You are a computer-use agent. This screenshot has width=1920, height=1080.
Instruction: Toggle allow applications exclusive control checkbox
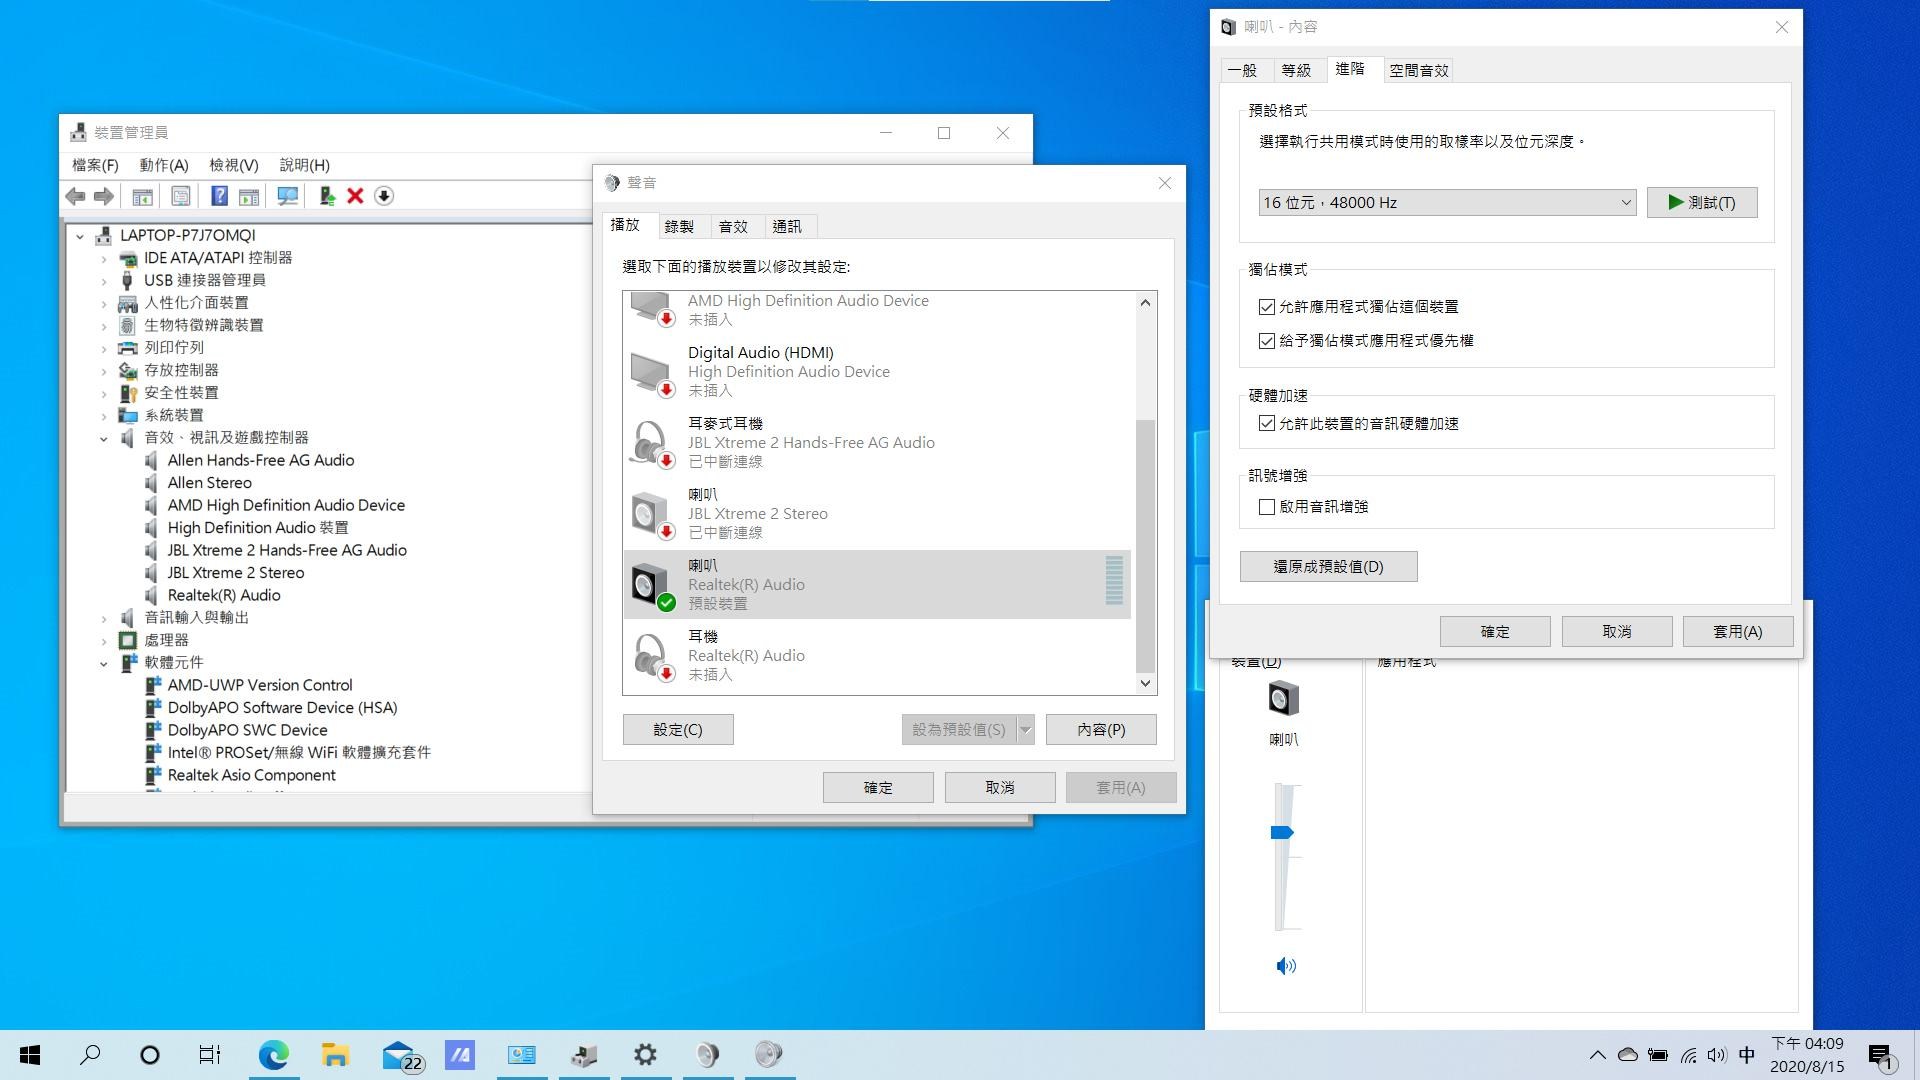[x=1267, y=307]
